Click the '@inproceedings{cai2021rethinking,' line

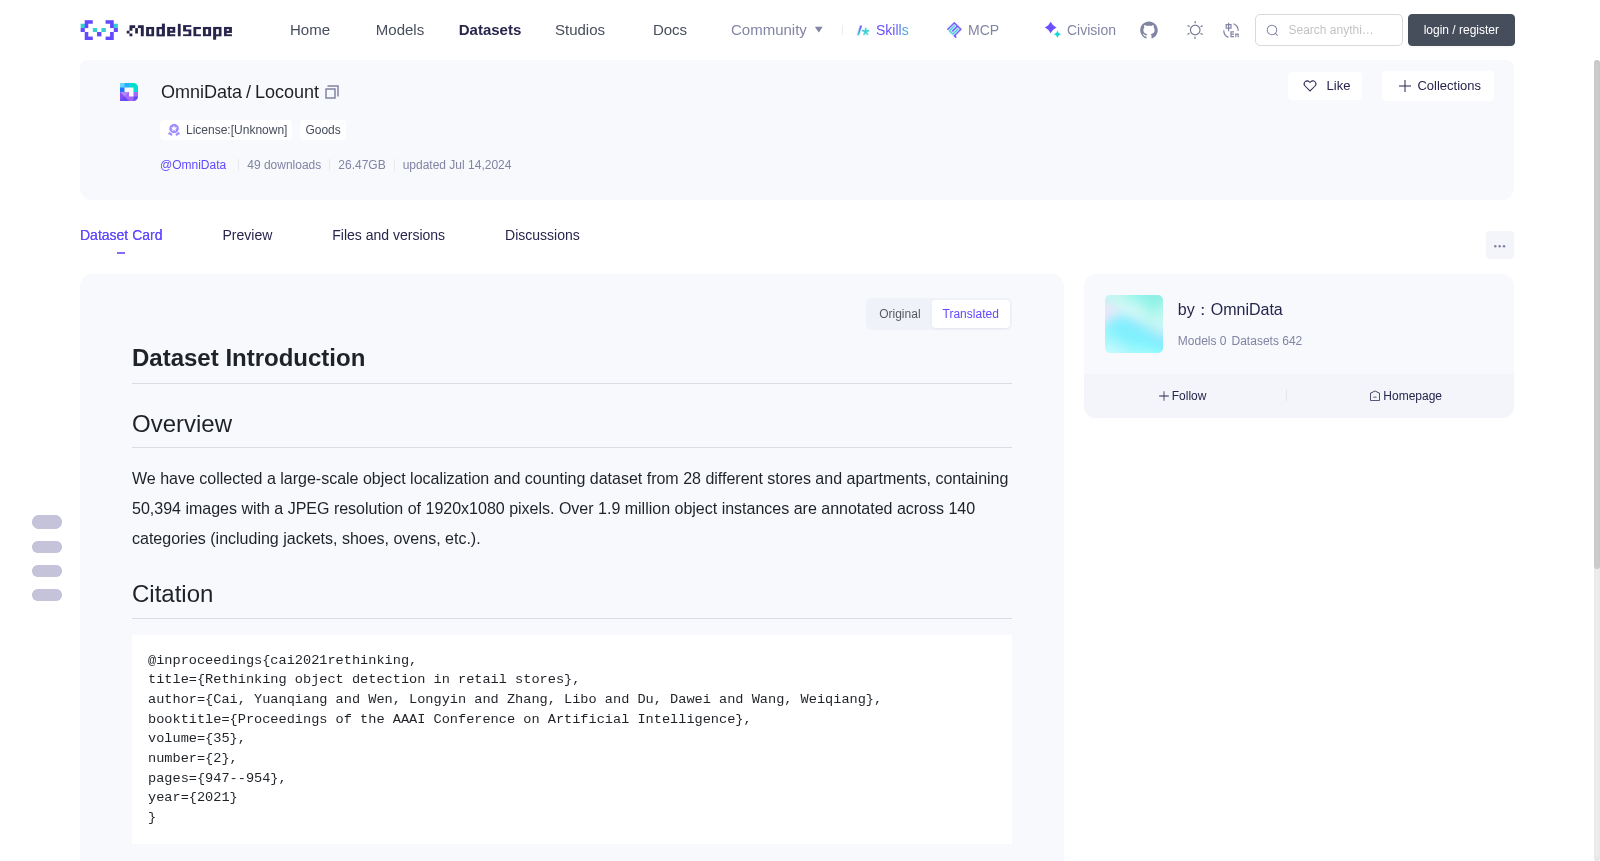click(x=282, y=660)
